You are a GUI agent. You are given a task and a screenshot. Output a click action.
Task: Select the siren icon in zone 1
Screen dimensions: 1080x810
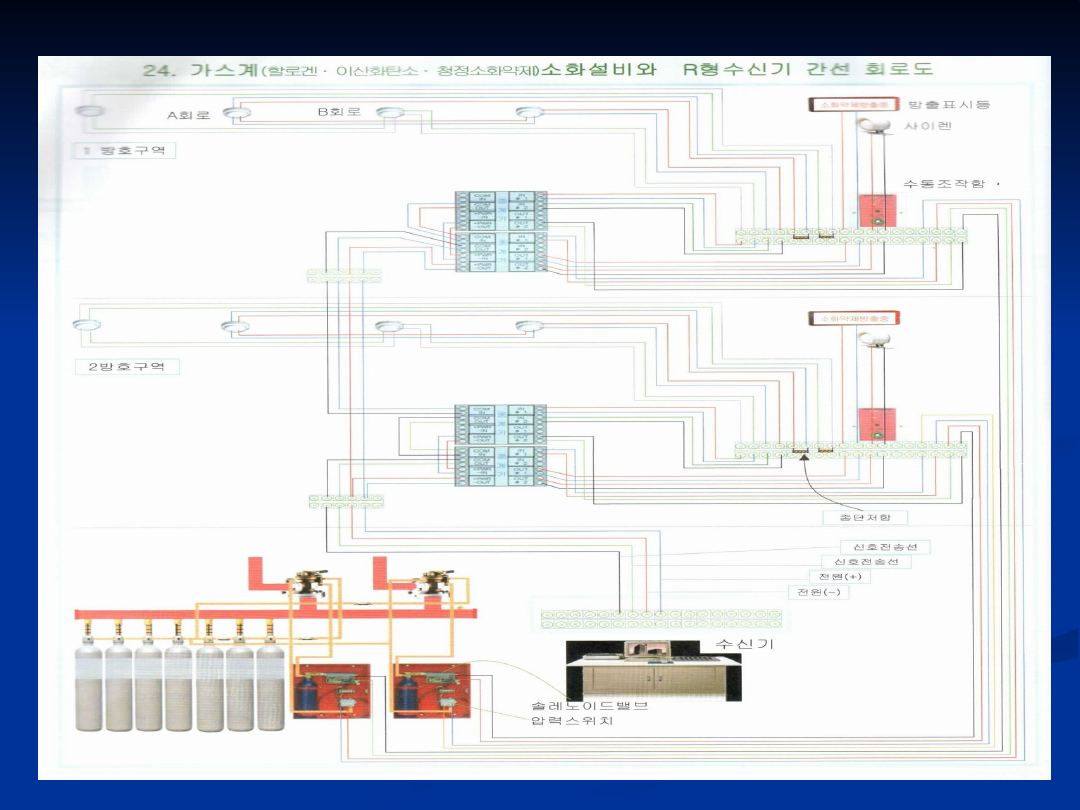[871, 126]
